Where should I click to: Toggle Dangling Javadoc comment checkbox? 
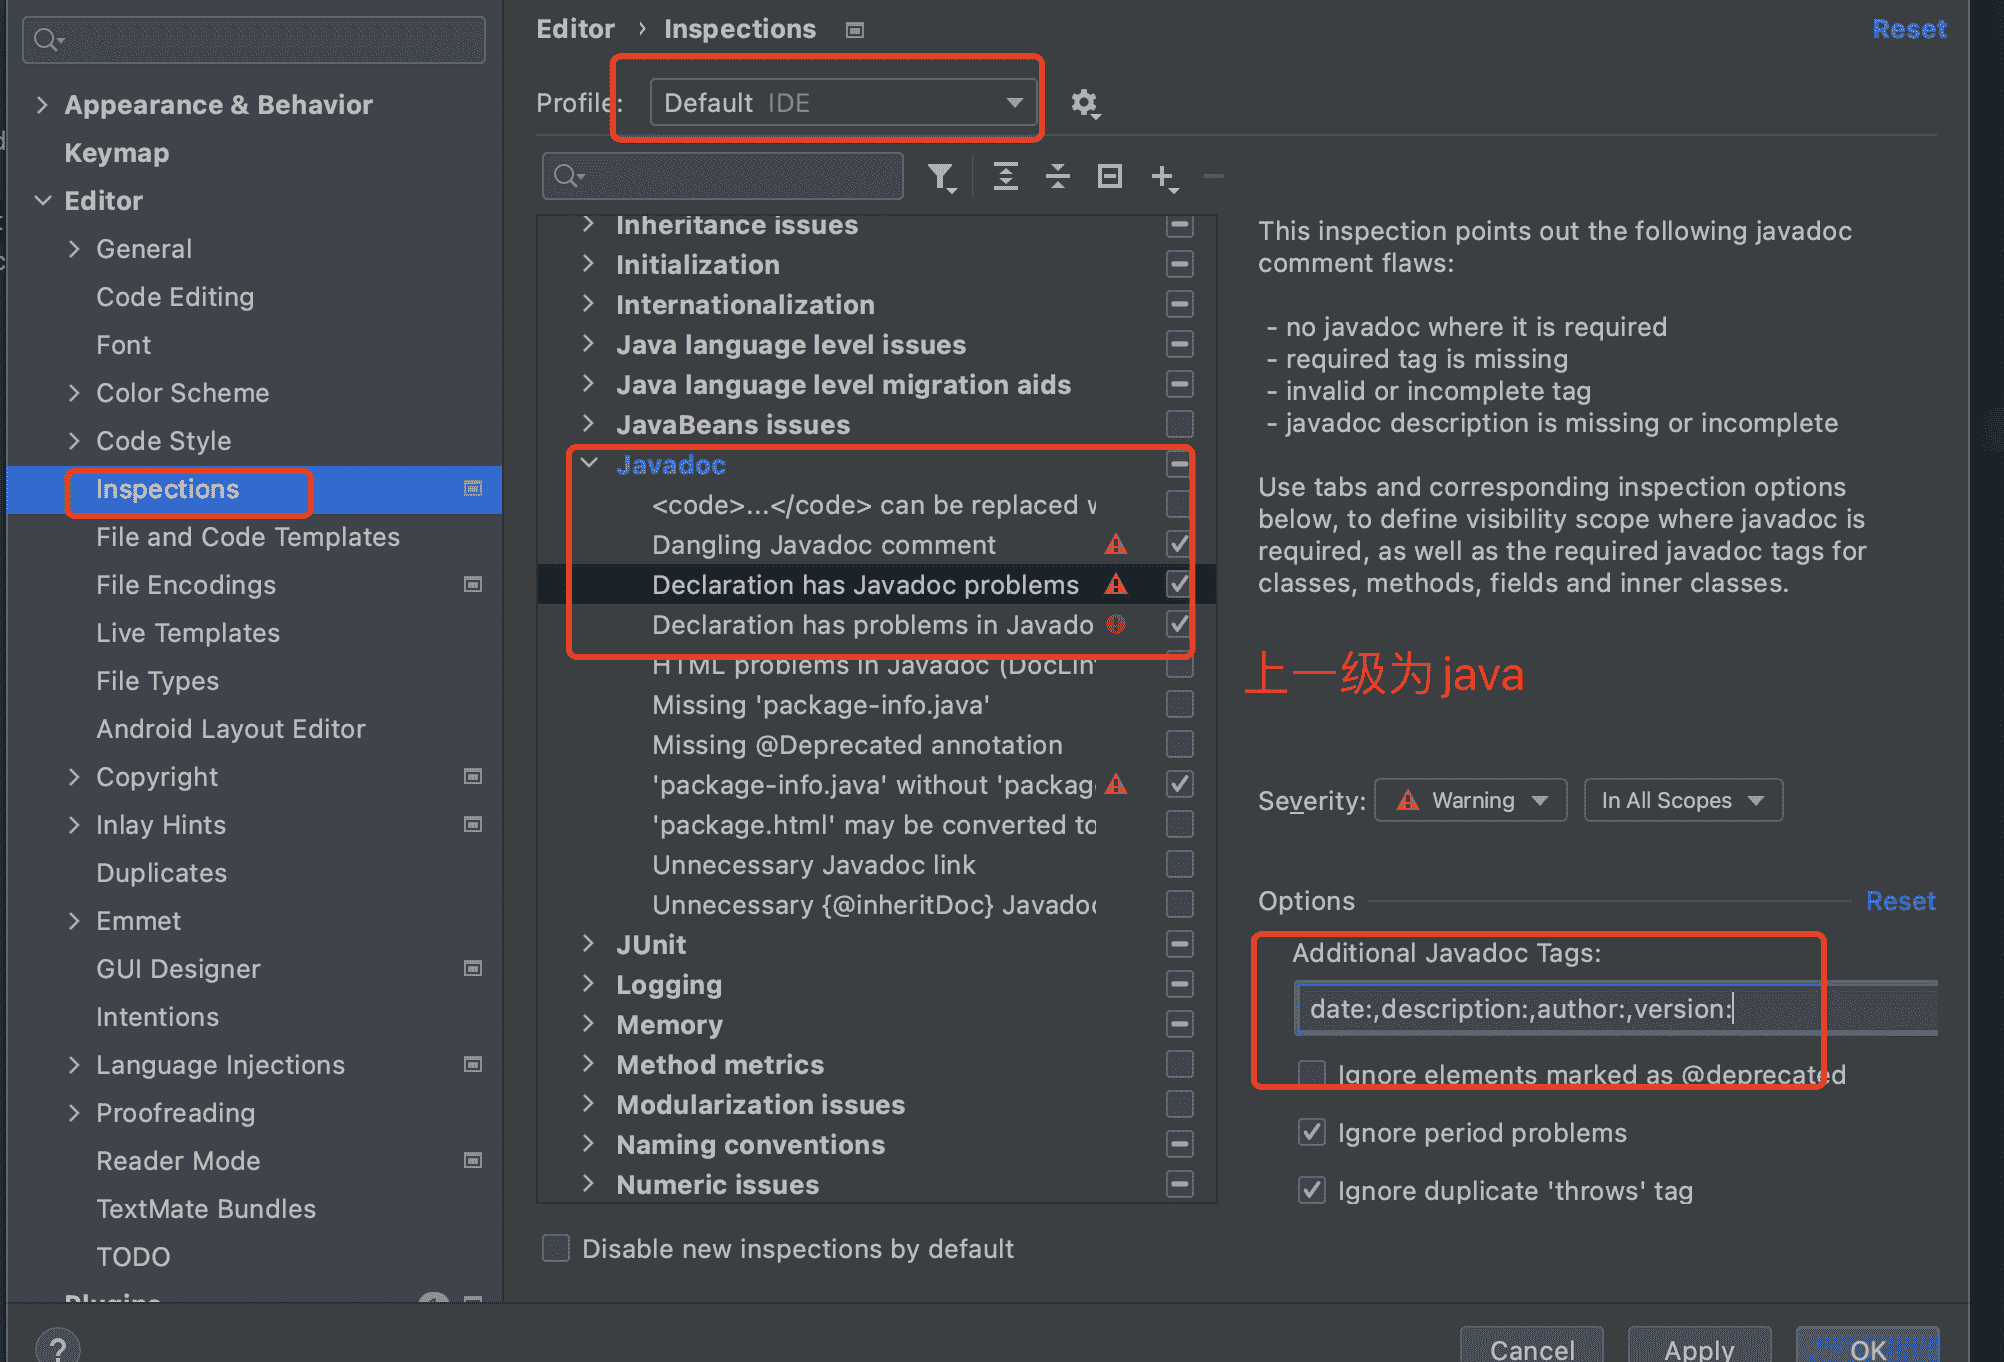[1180, 544]
